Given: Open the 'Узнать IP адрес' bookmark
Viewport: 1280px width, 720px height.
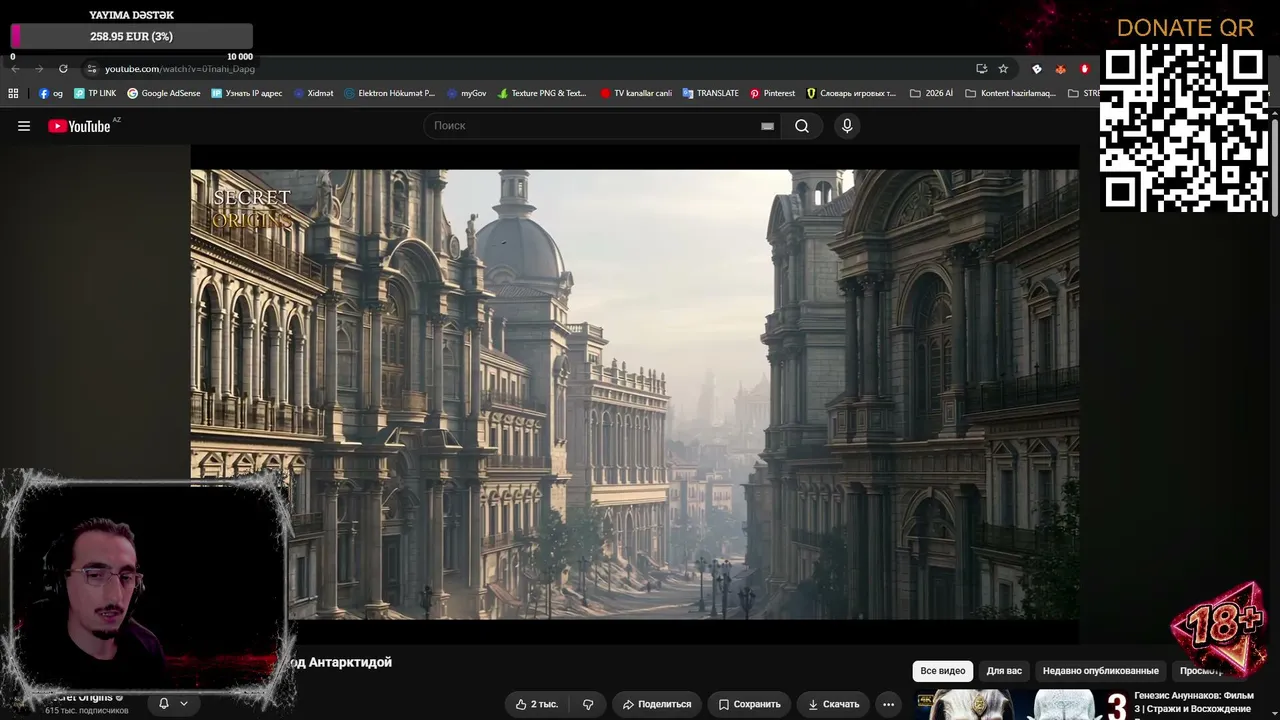Looking at the screenshot, I should click(x=247, y=93).
